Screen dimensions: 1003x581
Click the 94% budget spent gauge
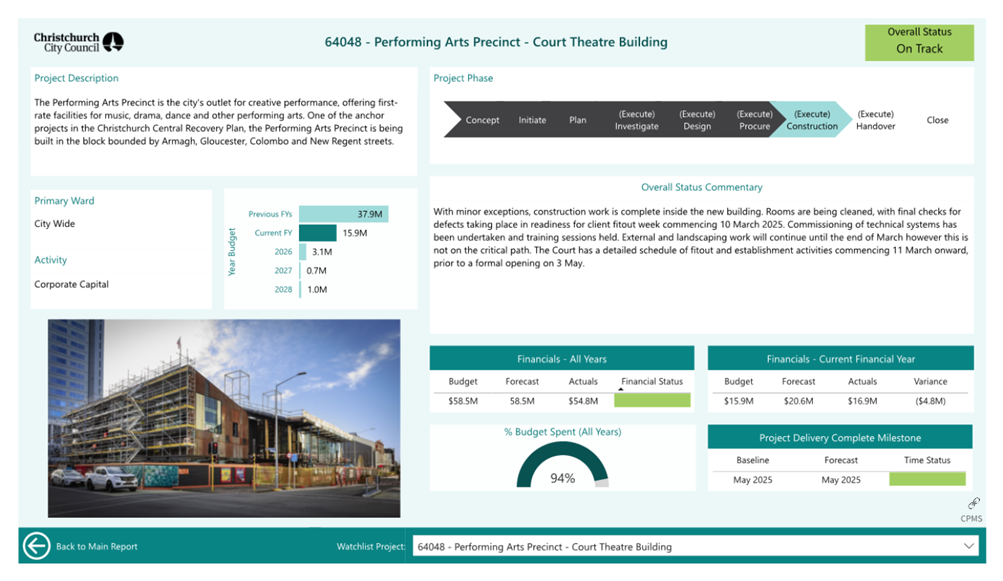(x=562, y=468)
